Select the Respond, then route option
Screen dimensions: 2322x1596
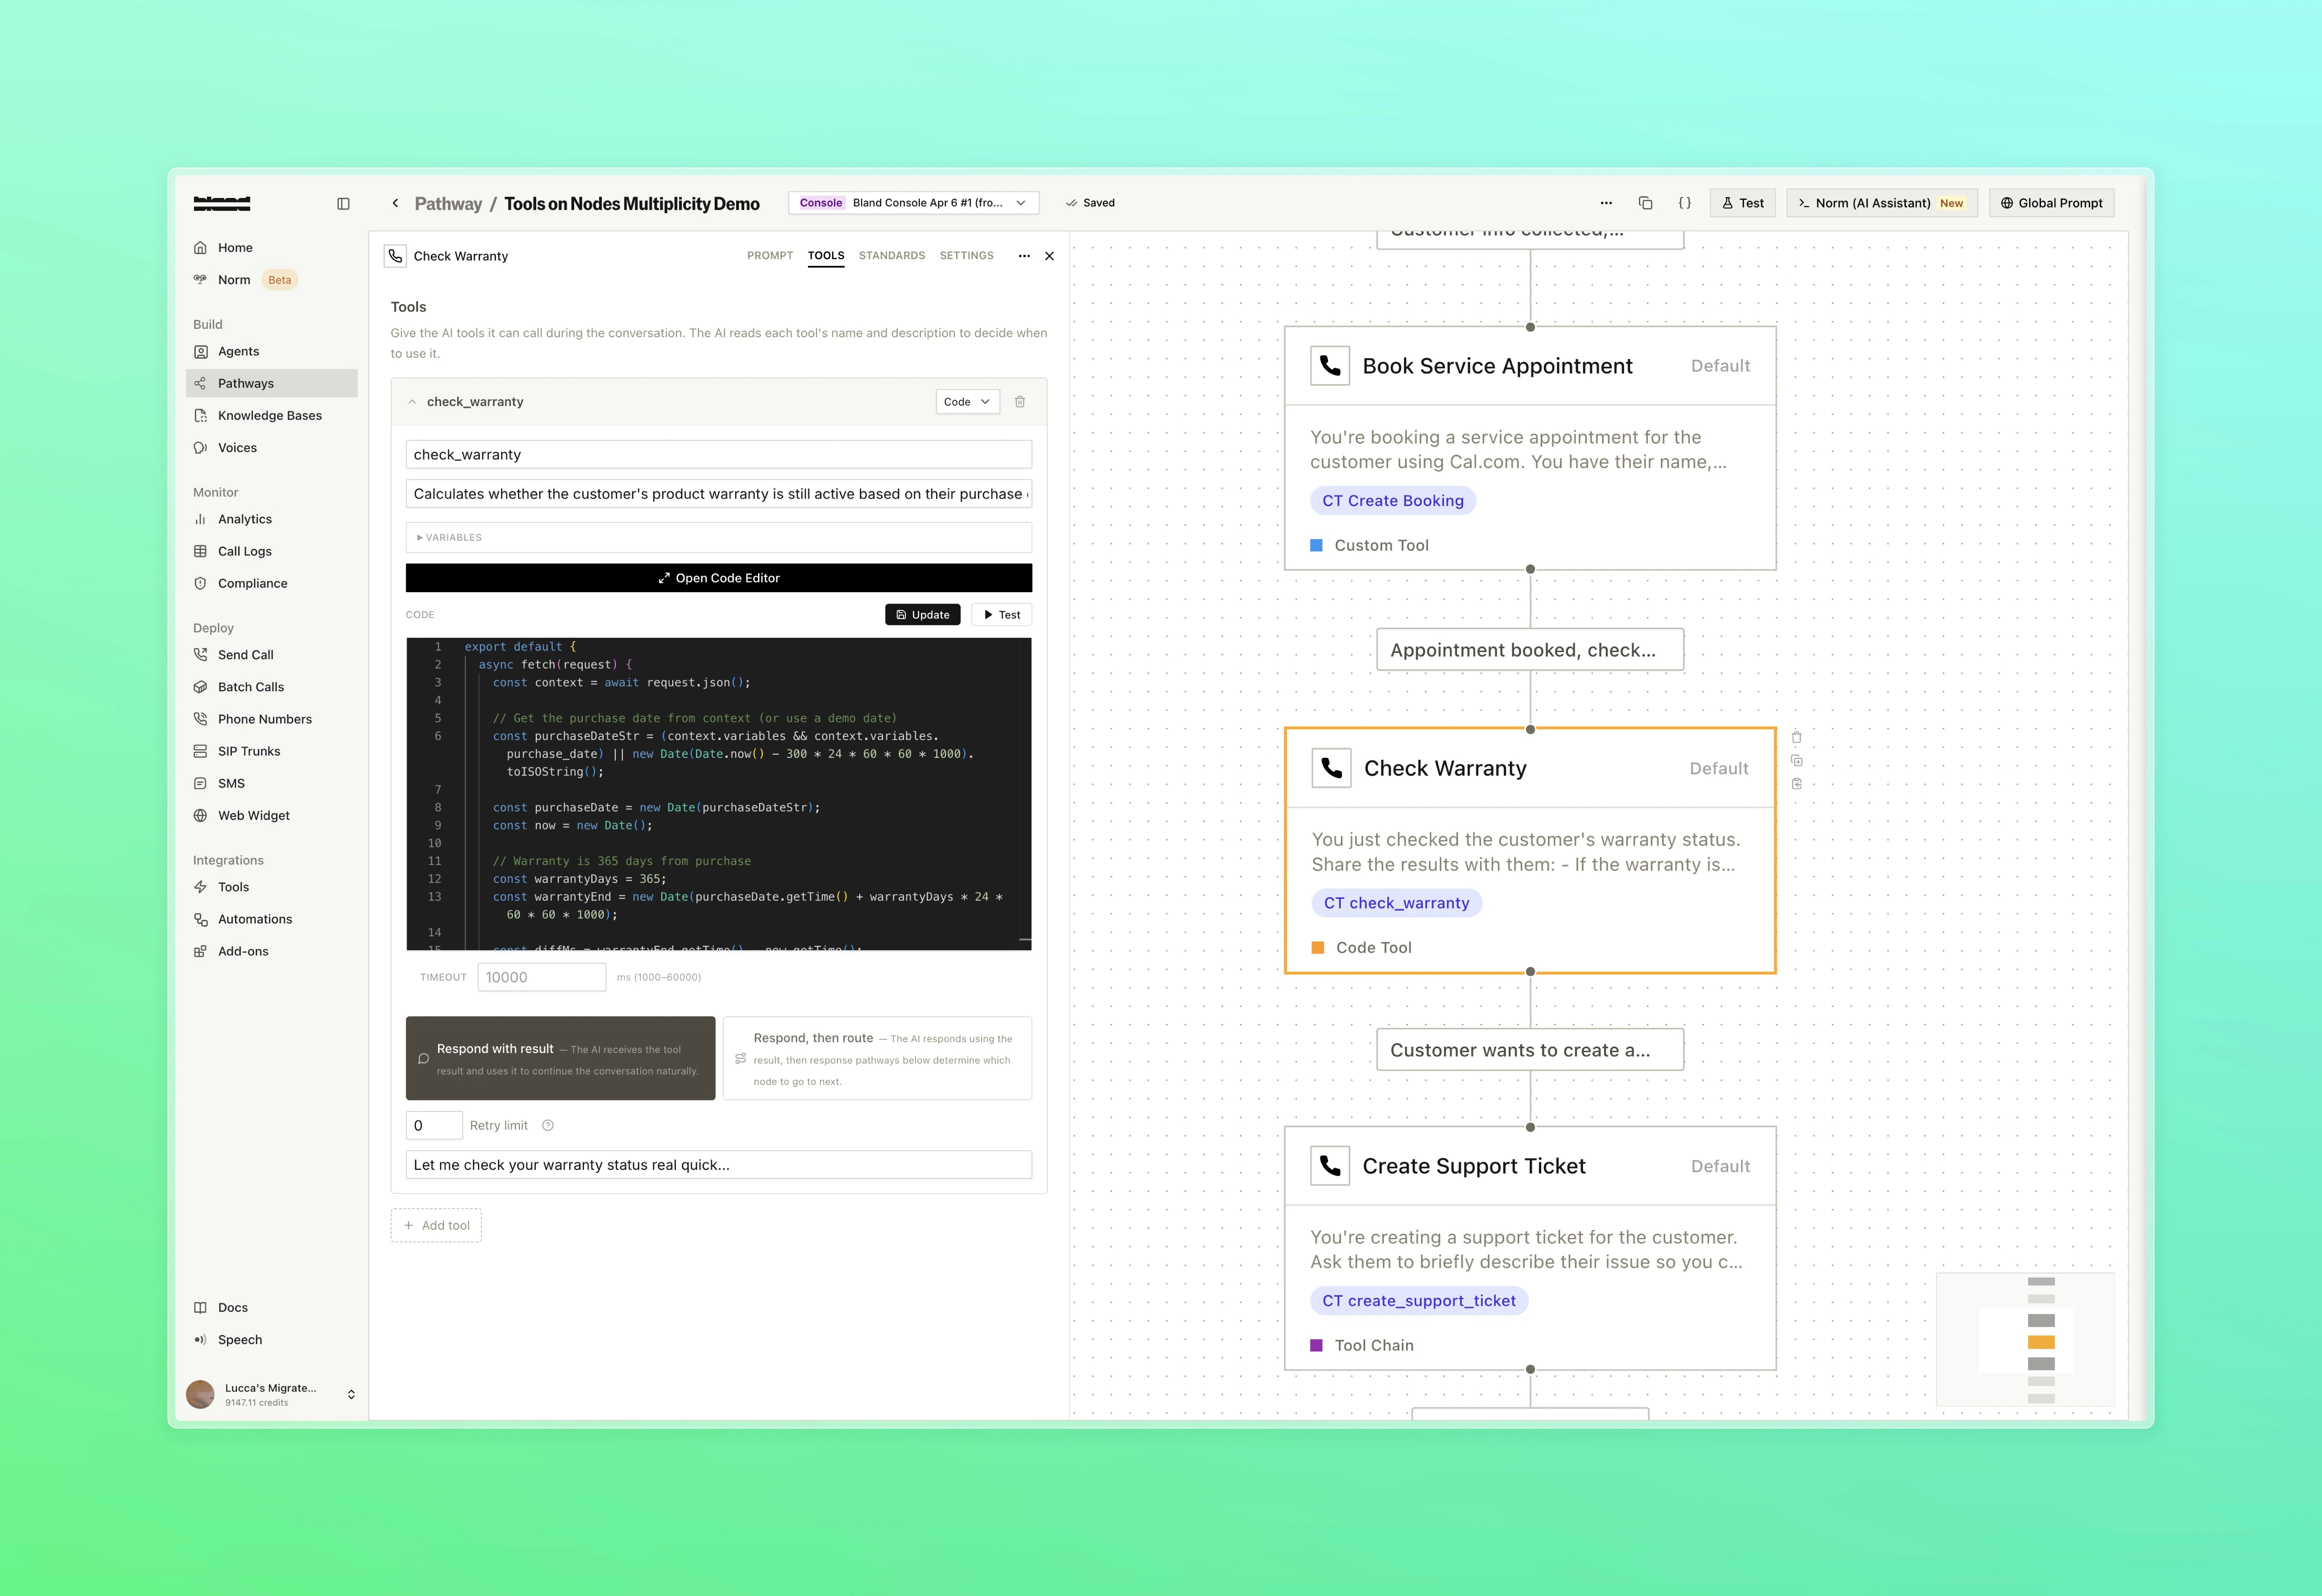[877, 1058]
